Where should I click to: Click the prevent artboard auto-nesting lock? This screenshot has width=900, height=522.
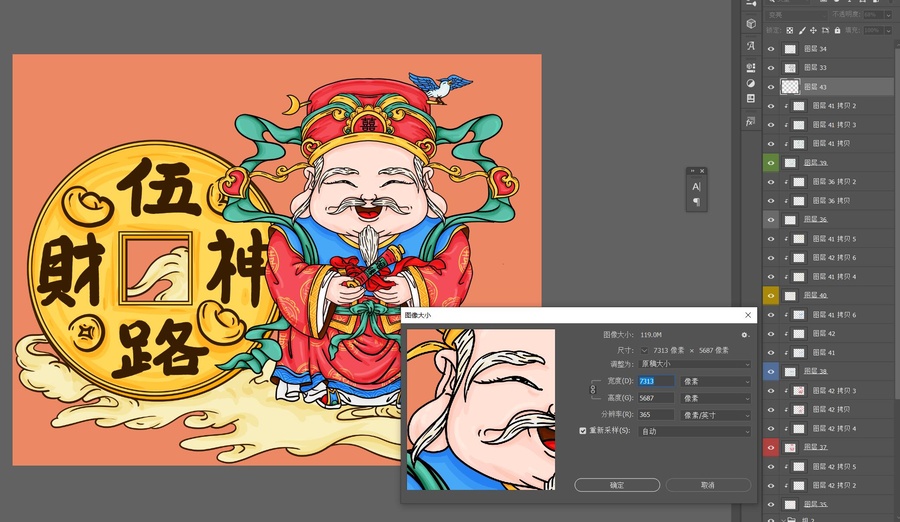pos(825,30)
